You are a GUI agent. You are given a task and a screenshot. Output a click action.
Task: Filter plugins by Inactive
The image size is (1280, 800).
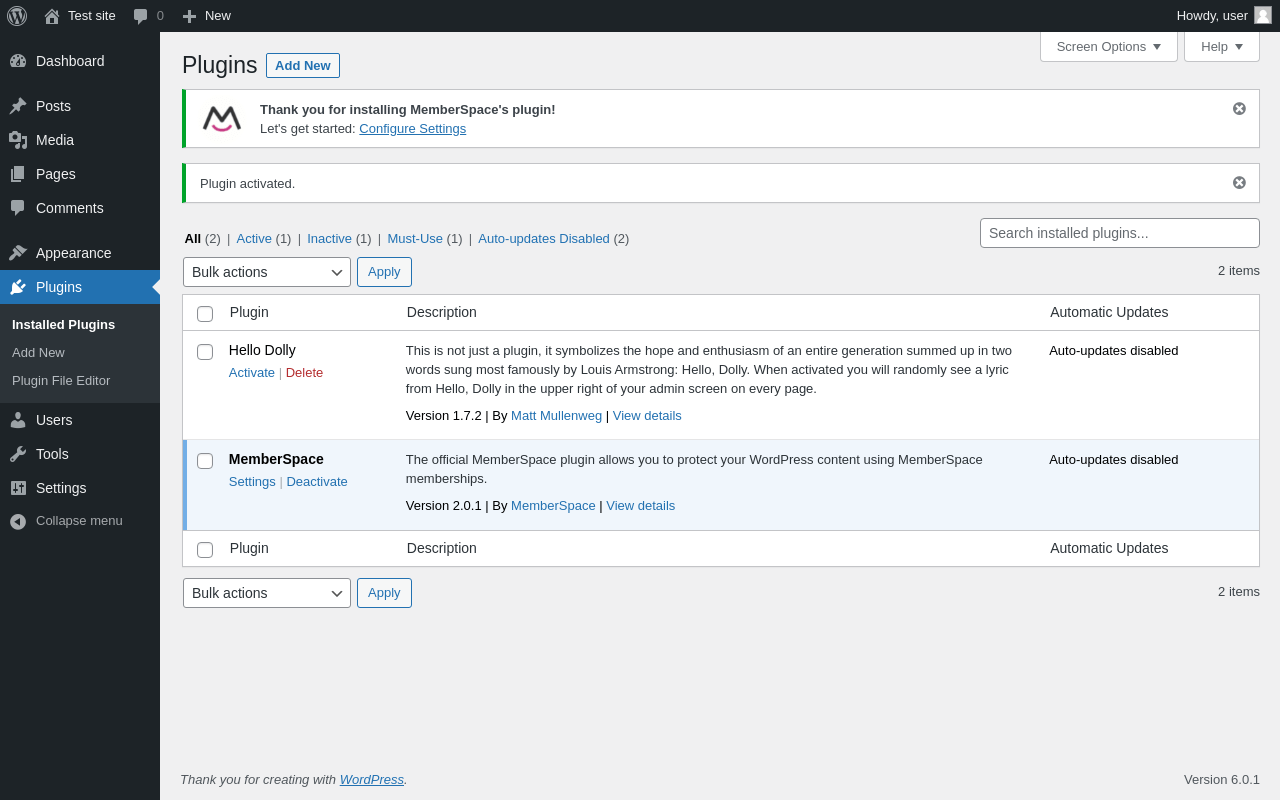[x=329, y=239]
